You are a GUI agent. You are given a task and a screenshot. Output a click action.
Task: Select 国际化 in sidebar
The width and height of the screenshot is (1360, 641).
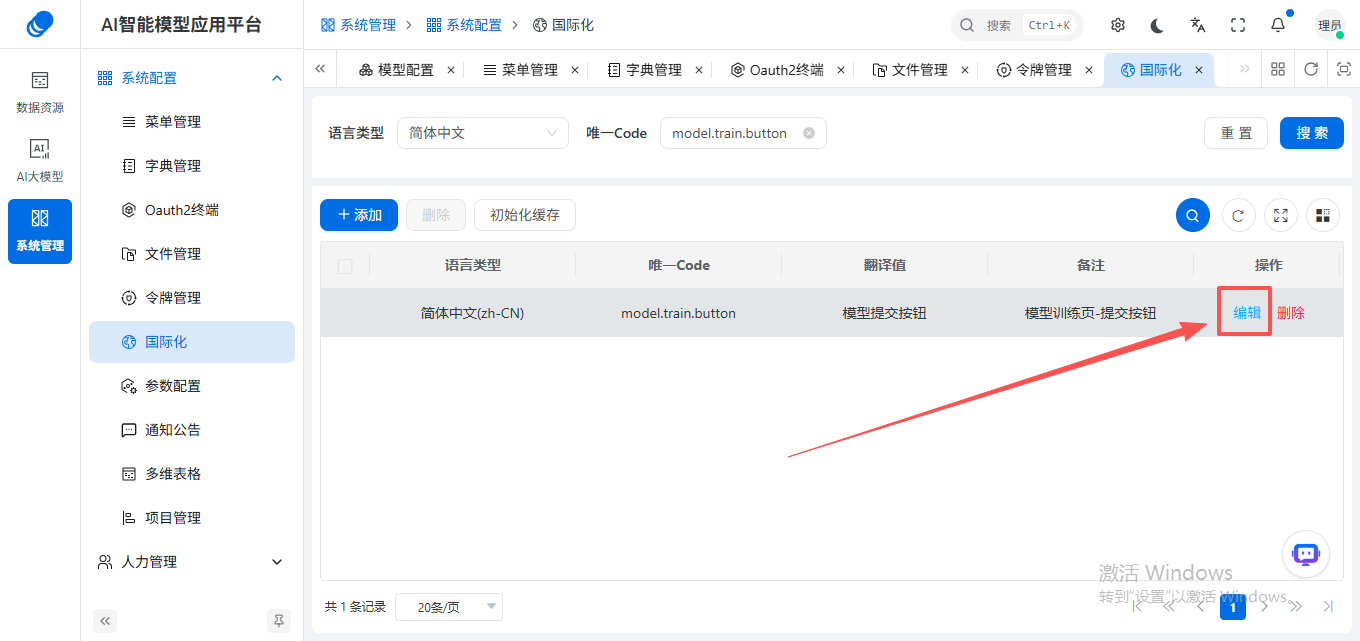point(192,342)
